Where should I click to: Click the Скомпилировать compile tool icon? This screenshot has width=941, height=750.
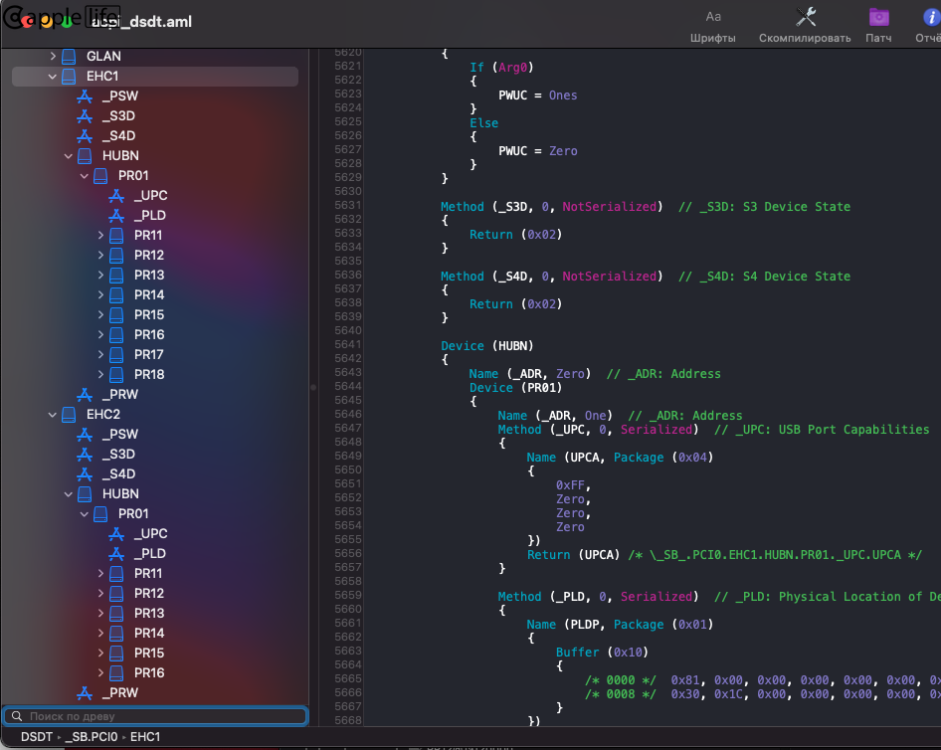tap(805, 17)
